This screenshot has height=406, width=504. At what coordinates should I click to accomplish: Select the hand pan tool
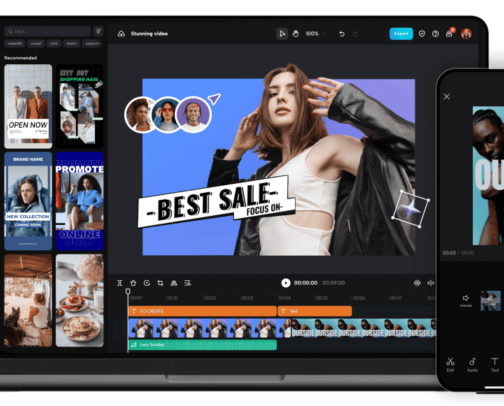[296, 34]
